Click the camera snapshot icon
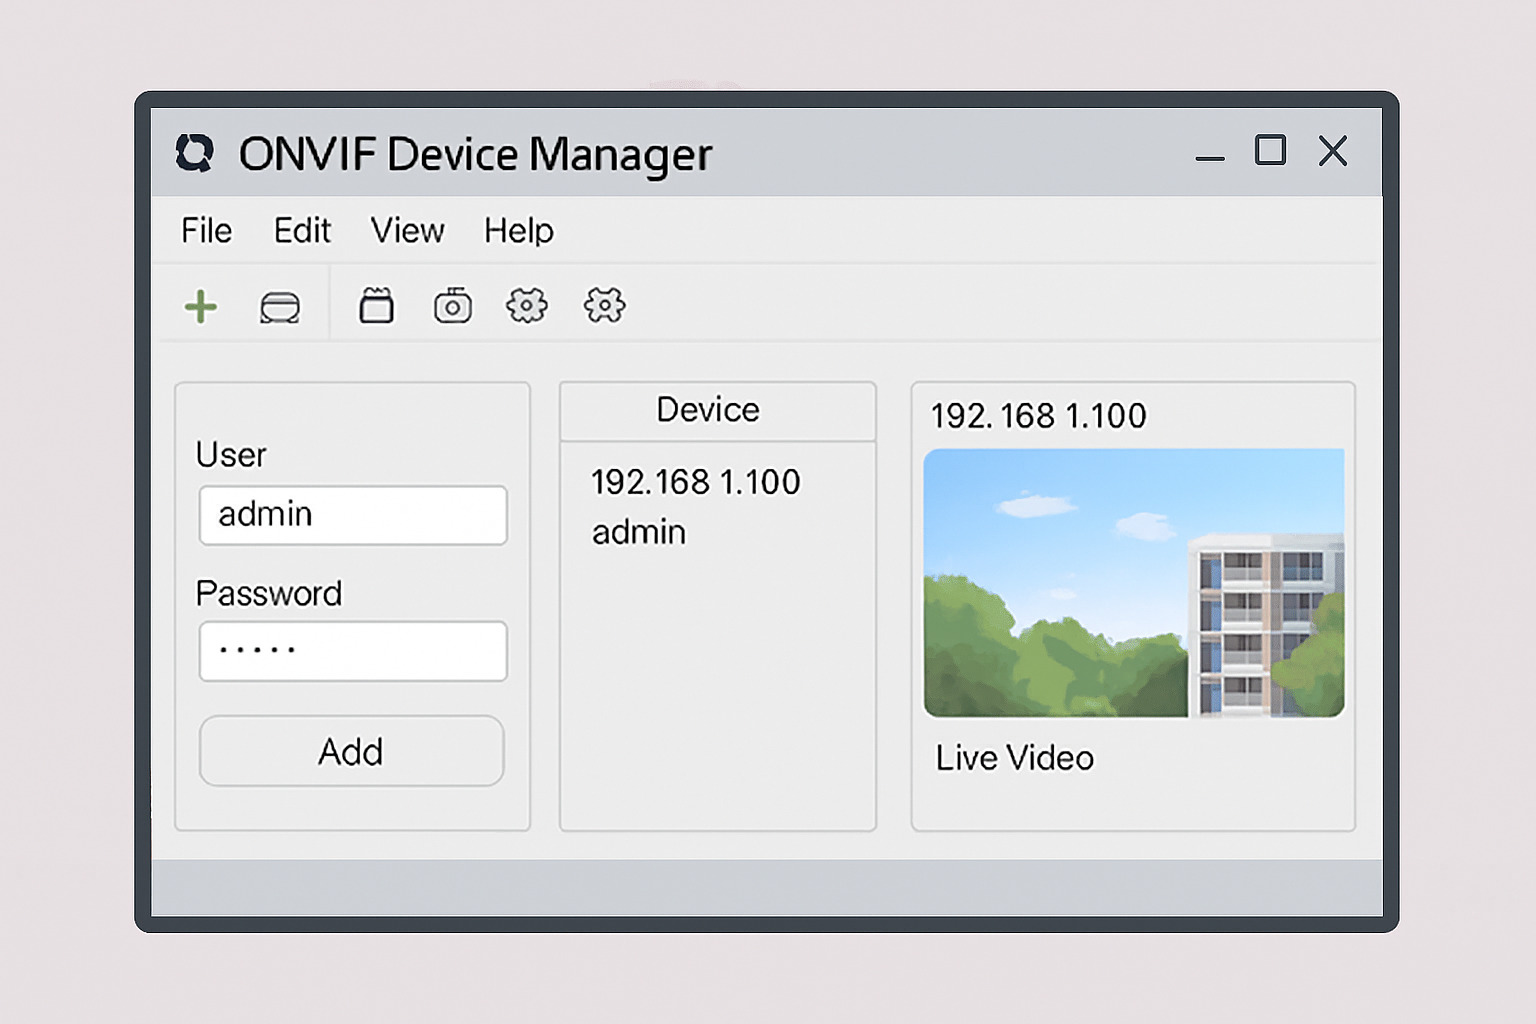This screenshot has height=1024, width=1536. point(452,306)
